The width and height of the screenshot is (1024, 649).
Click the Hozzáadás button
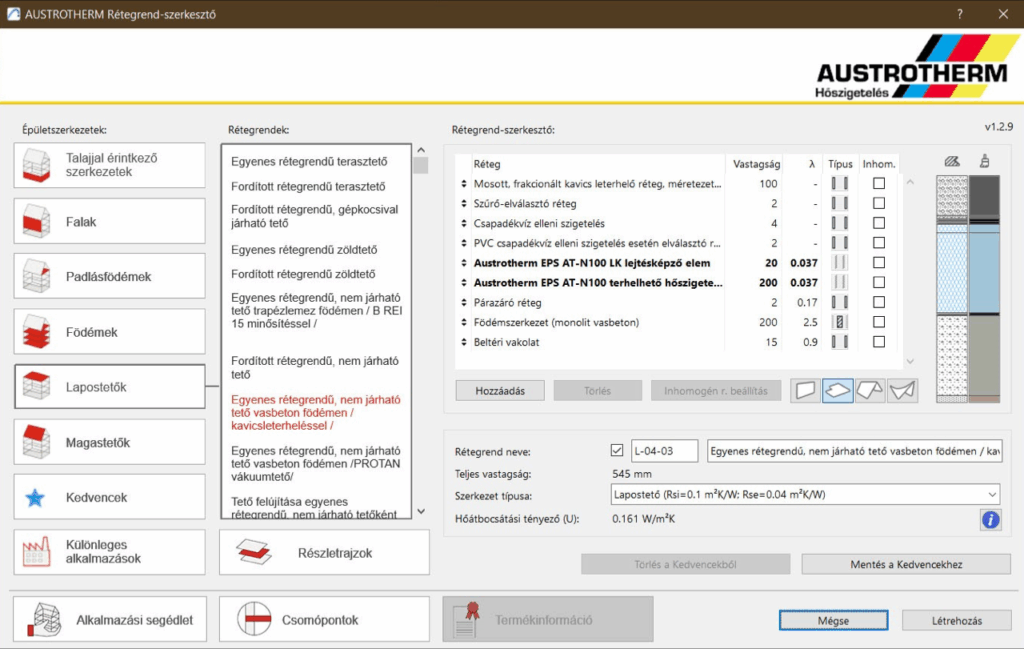[x=500, y=390]
